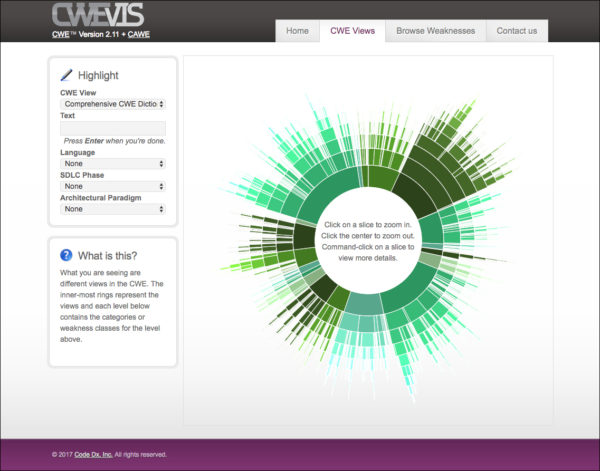Viewport: 600px width, 471px height.
Task: Go to the Contact us tab
Action: pos(517,31)
